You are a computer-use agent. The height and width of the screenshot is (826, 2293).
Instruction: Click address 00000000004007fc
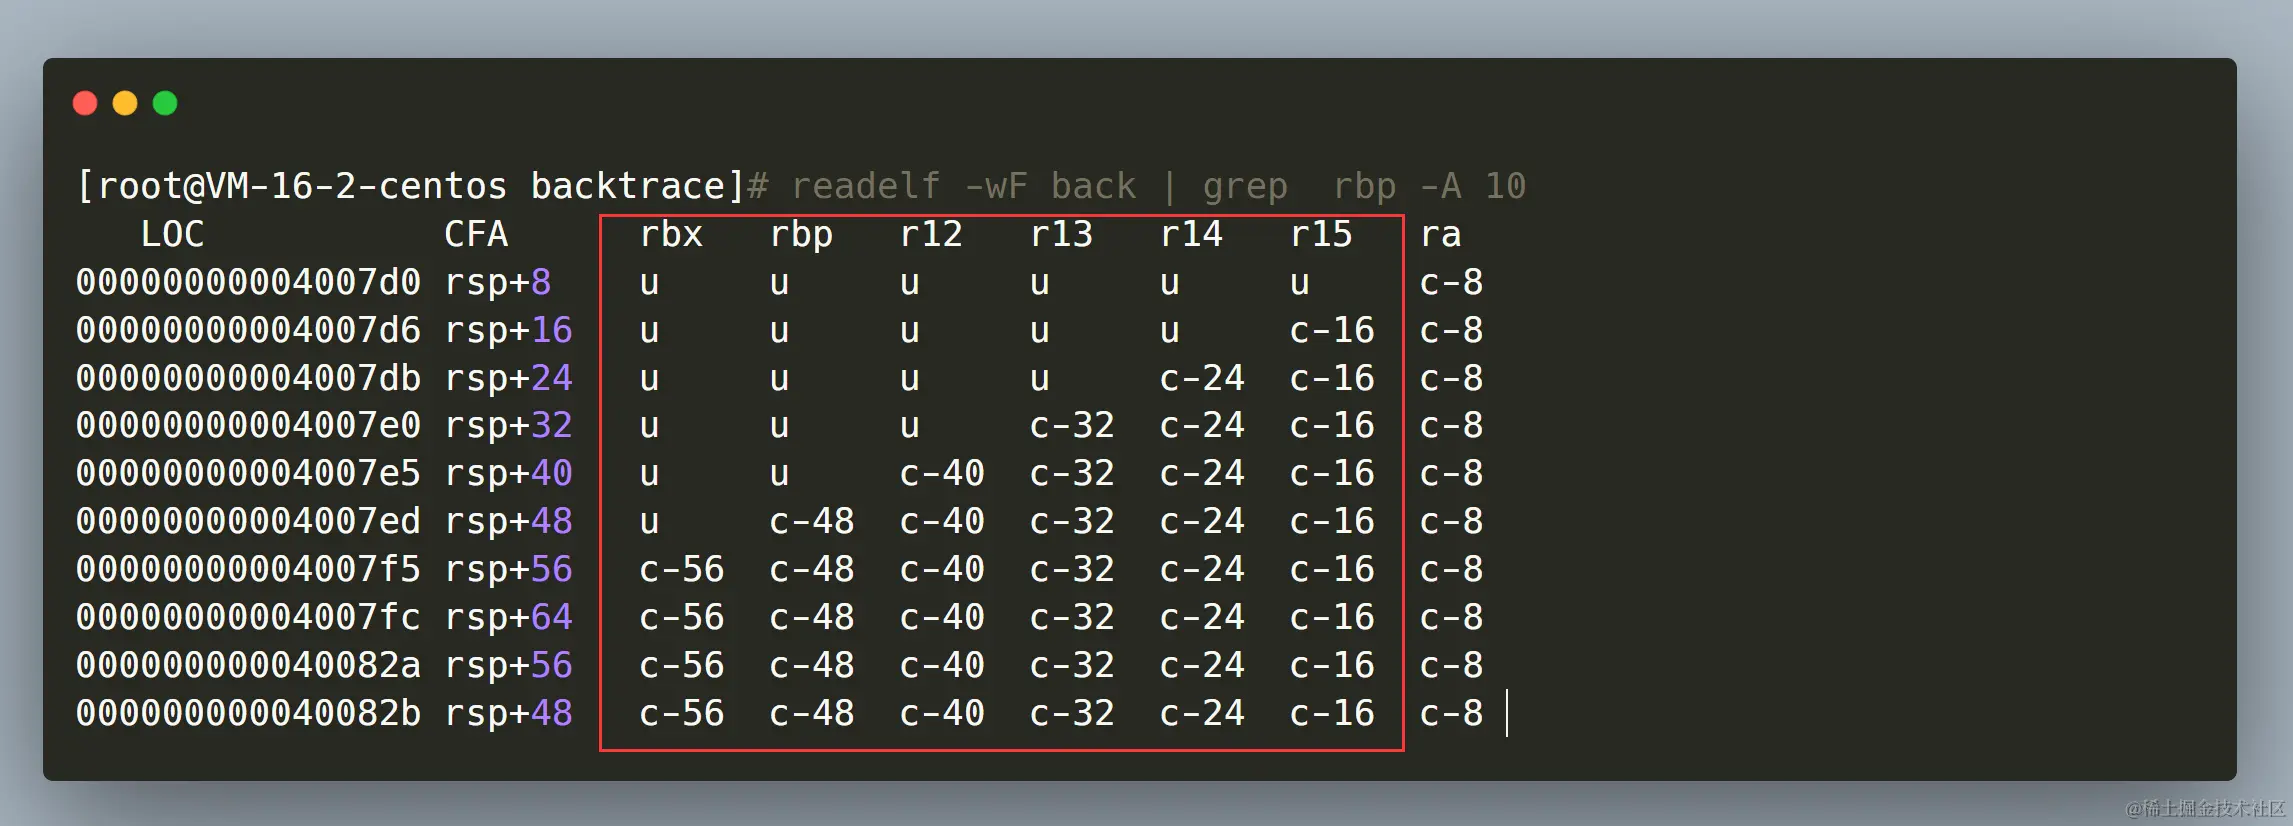(248, 617)
